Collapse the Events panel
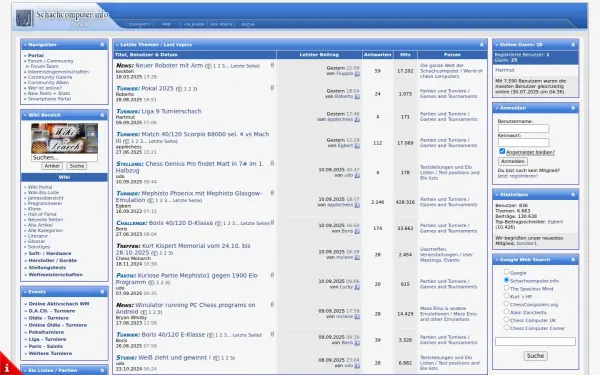Screen dimensions: 600x375 tap(102, 292)
